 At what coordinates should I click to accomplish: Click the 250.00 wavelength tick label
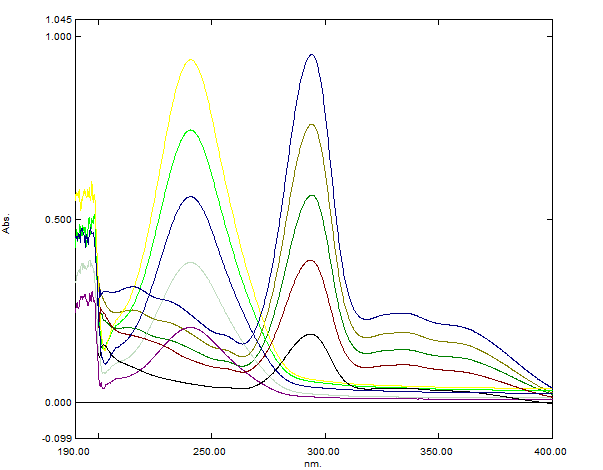click(x=211, y=451)
